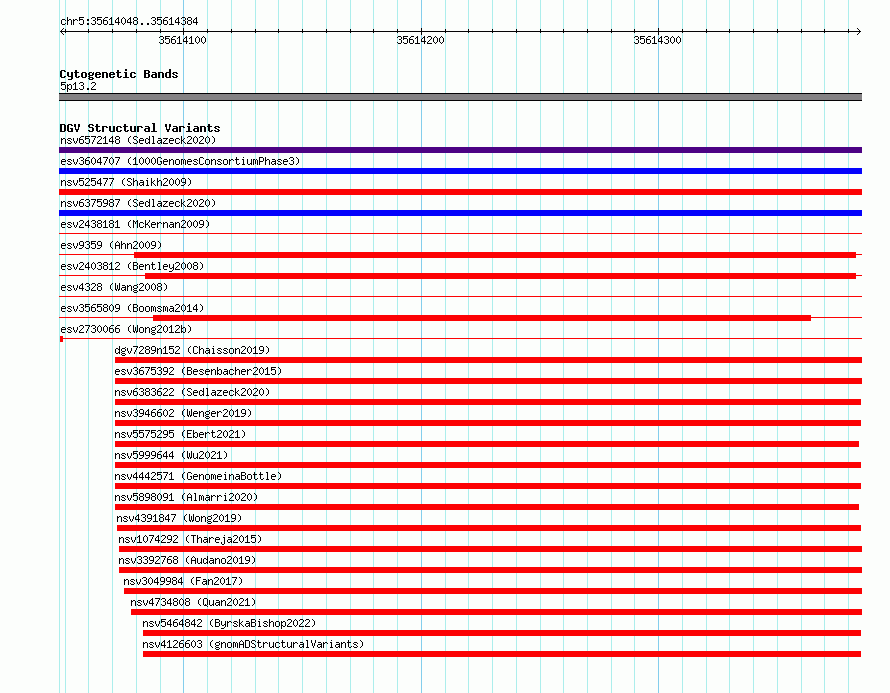This screenshot has height=693, width=890.
Task: Click the red bar for nsv5999644
Action: (488, 465)
